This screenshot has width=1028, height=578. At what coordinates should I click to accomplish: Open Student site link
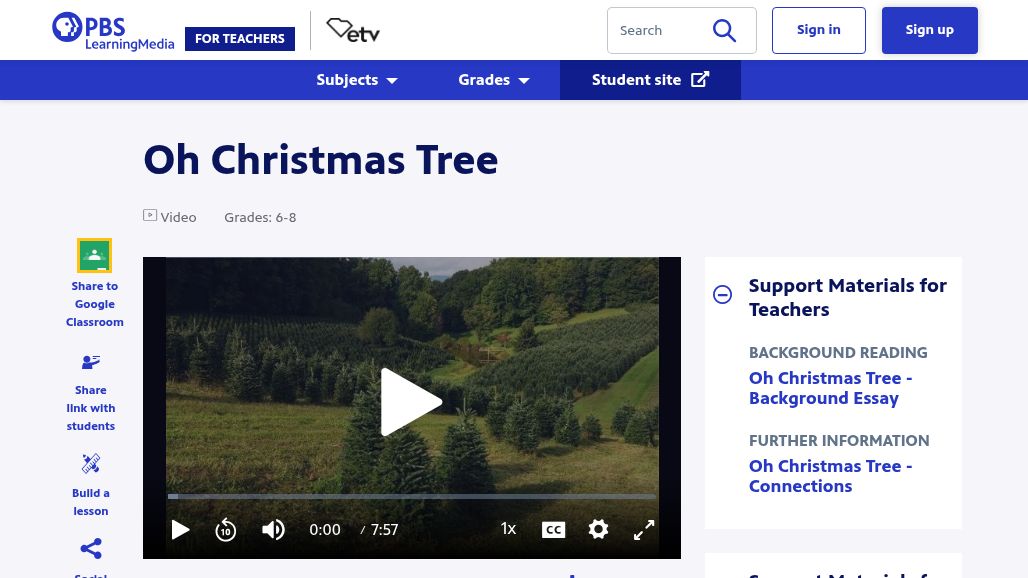pyautogui.click(x=650, y=80)
